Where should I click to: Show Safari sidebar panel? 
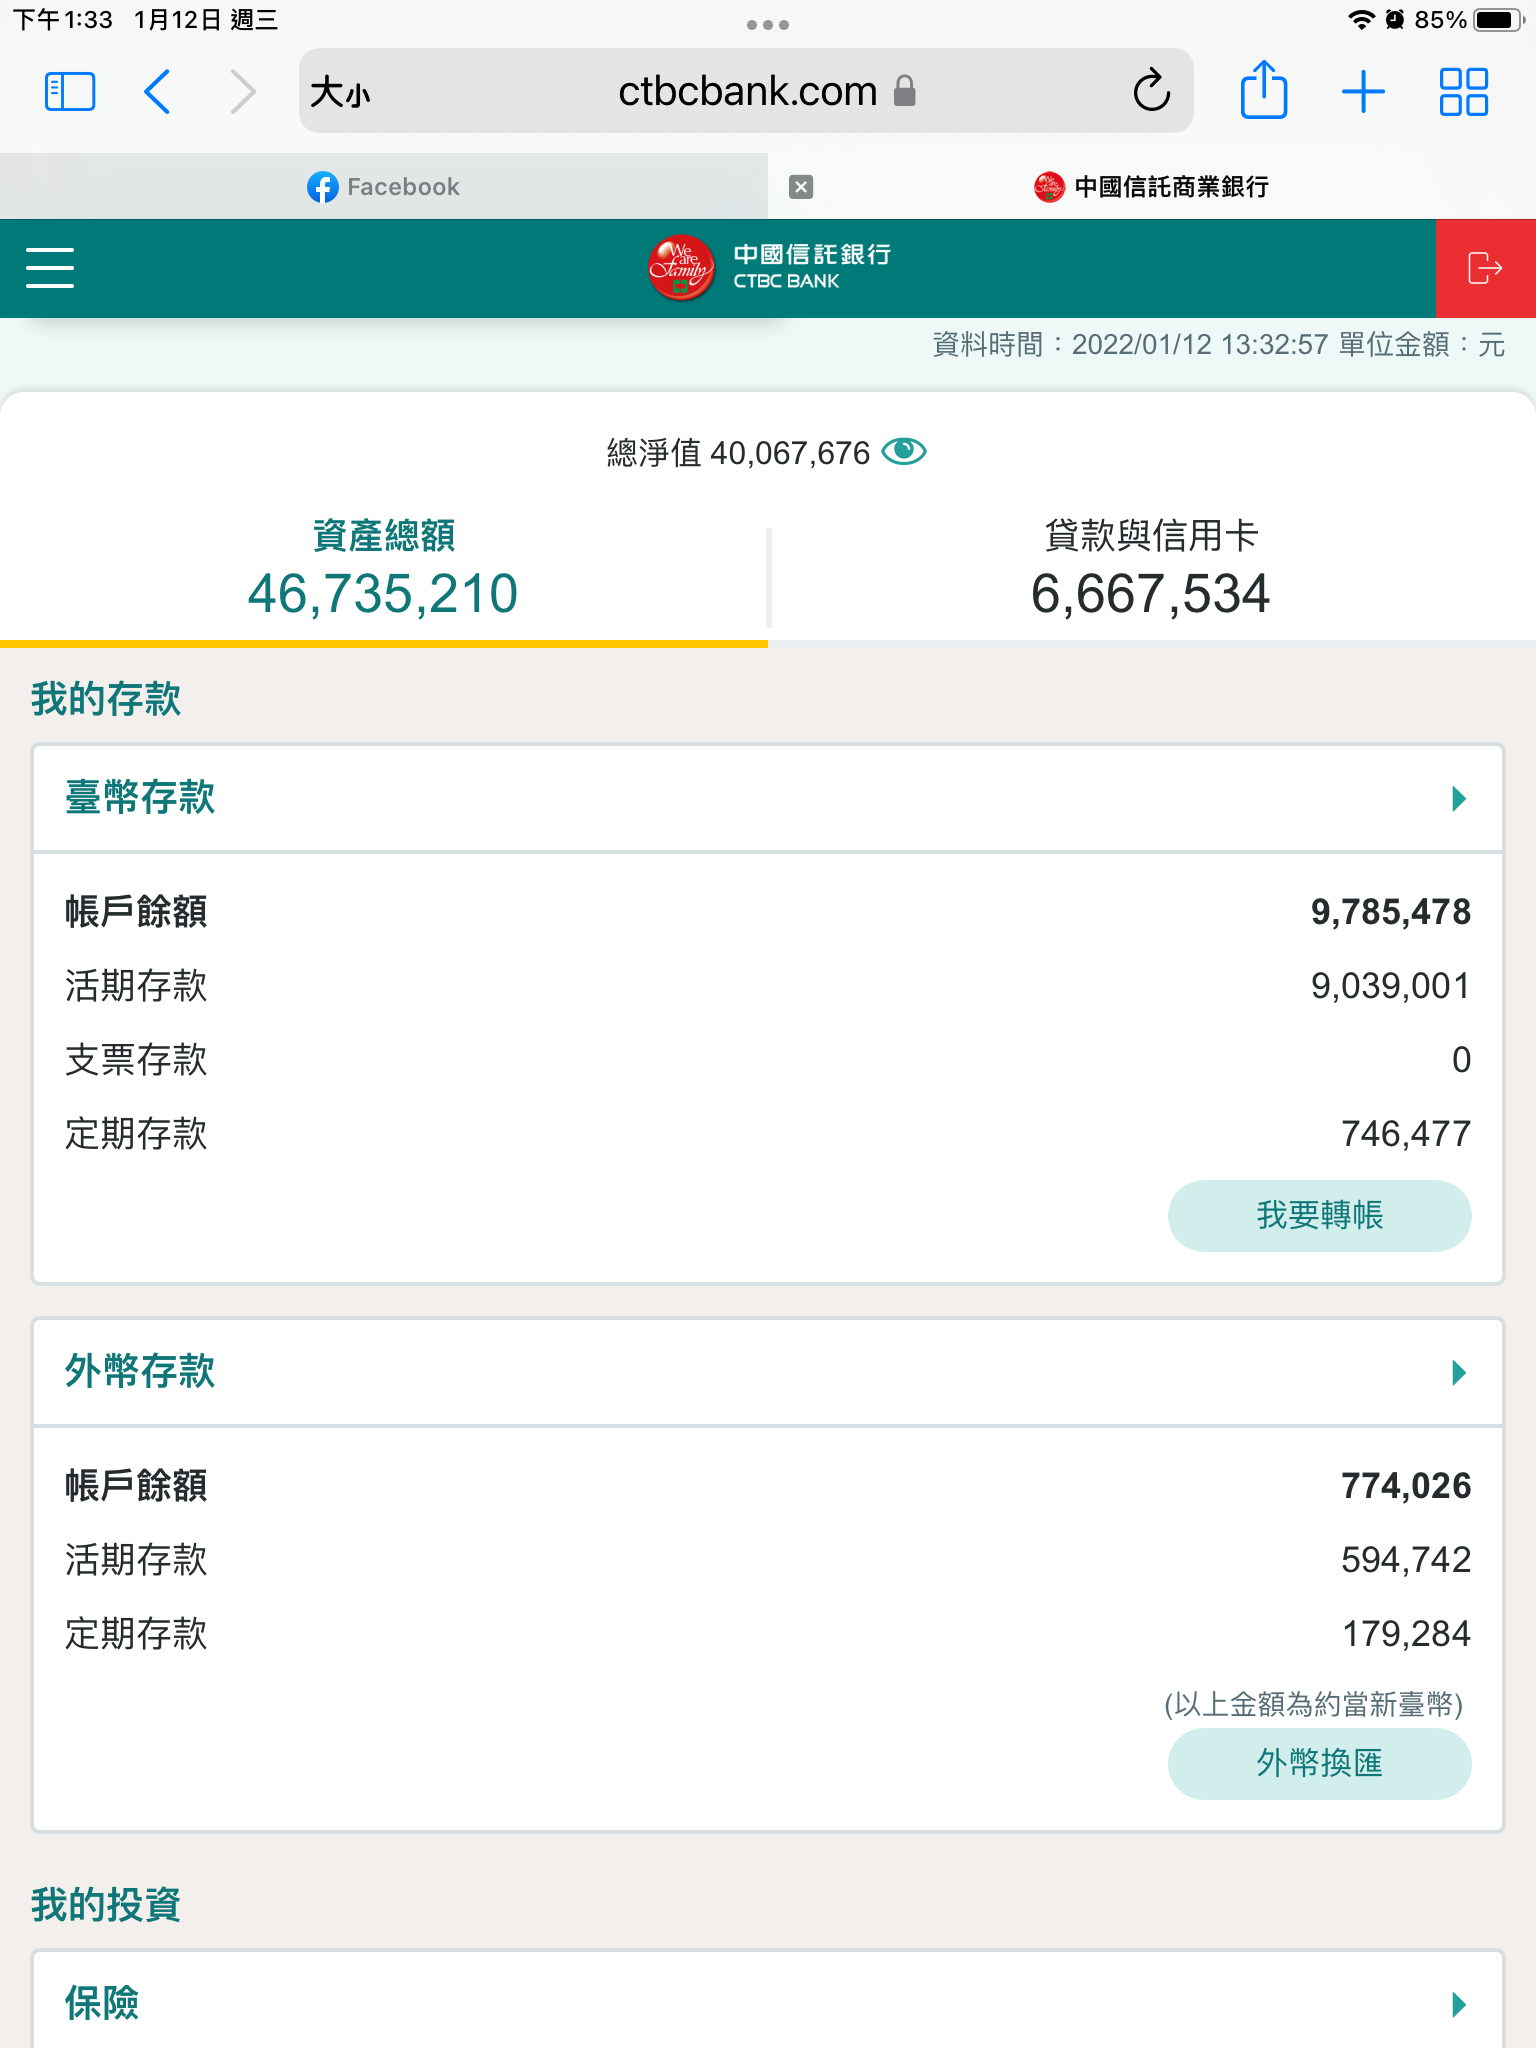(70, 92)
